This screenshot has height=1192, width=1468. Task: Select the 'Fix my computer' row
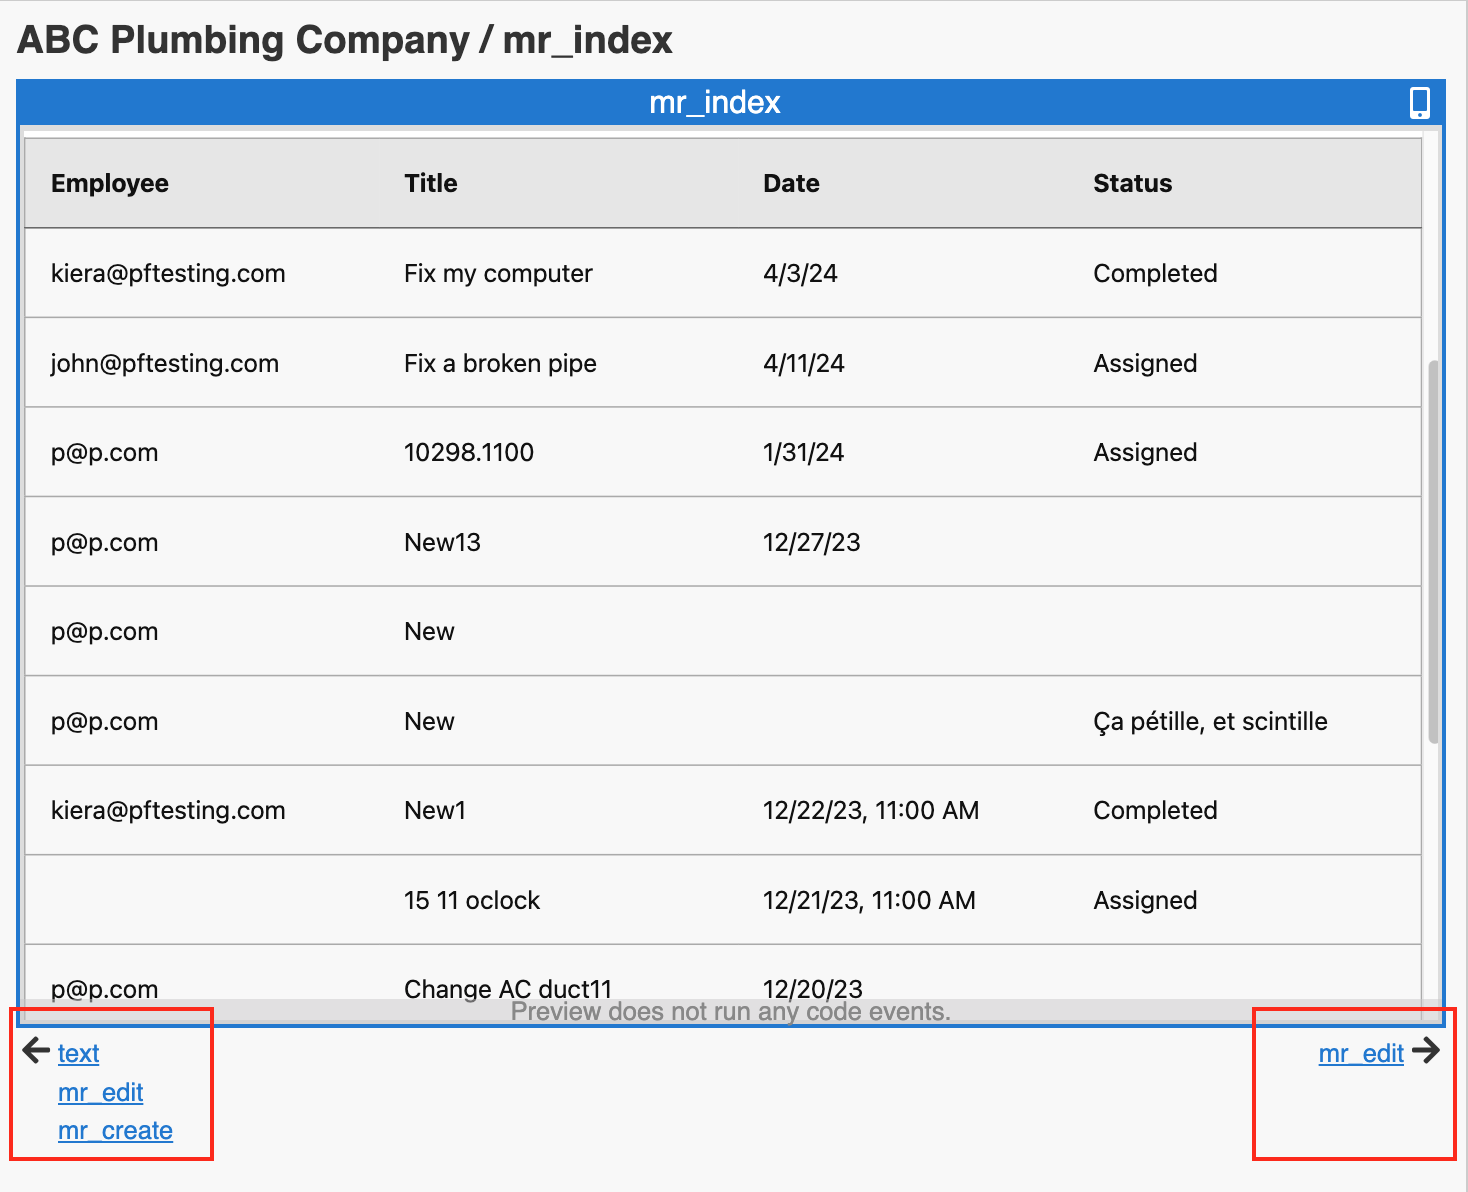tap(498, 274)
